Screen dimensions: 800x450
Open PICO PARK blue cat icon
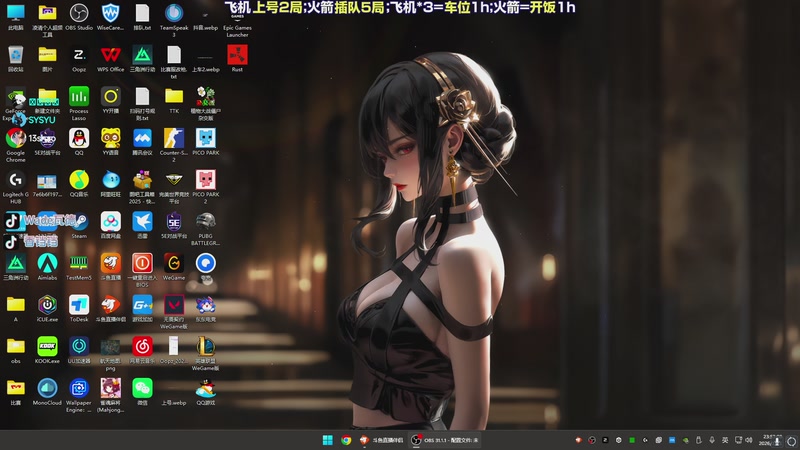206,139
